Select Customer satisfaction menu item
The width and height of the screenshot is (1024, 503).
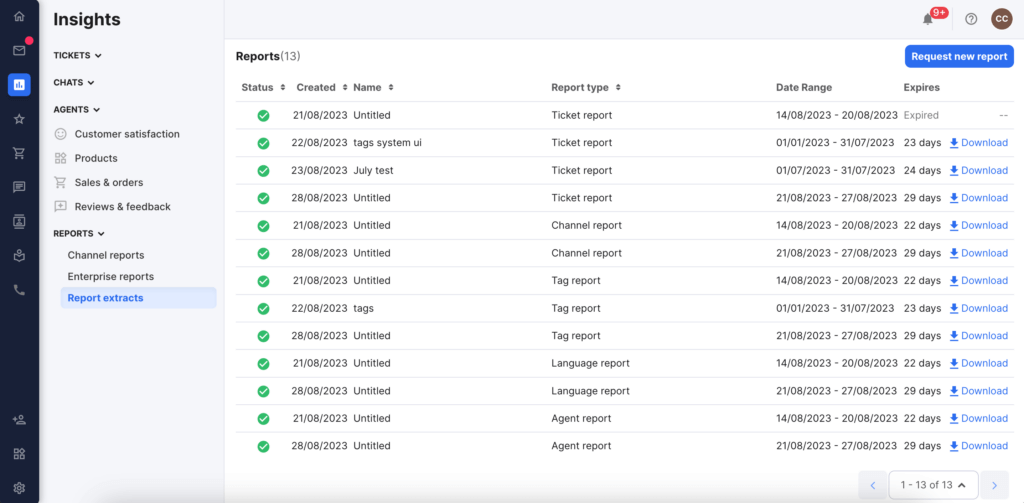[127, 134]
